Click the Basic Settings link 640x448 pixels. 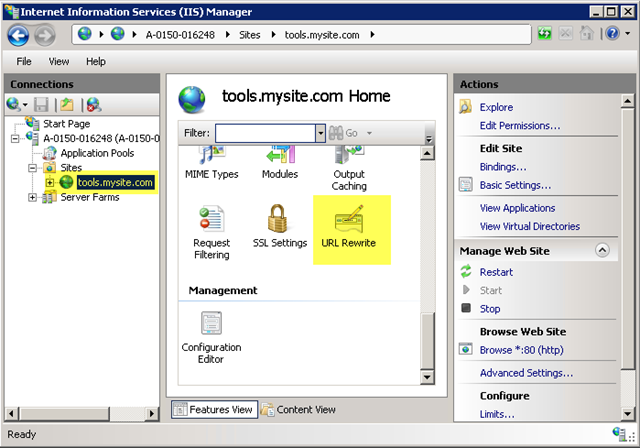click(x=516, y=185)
